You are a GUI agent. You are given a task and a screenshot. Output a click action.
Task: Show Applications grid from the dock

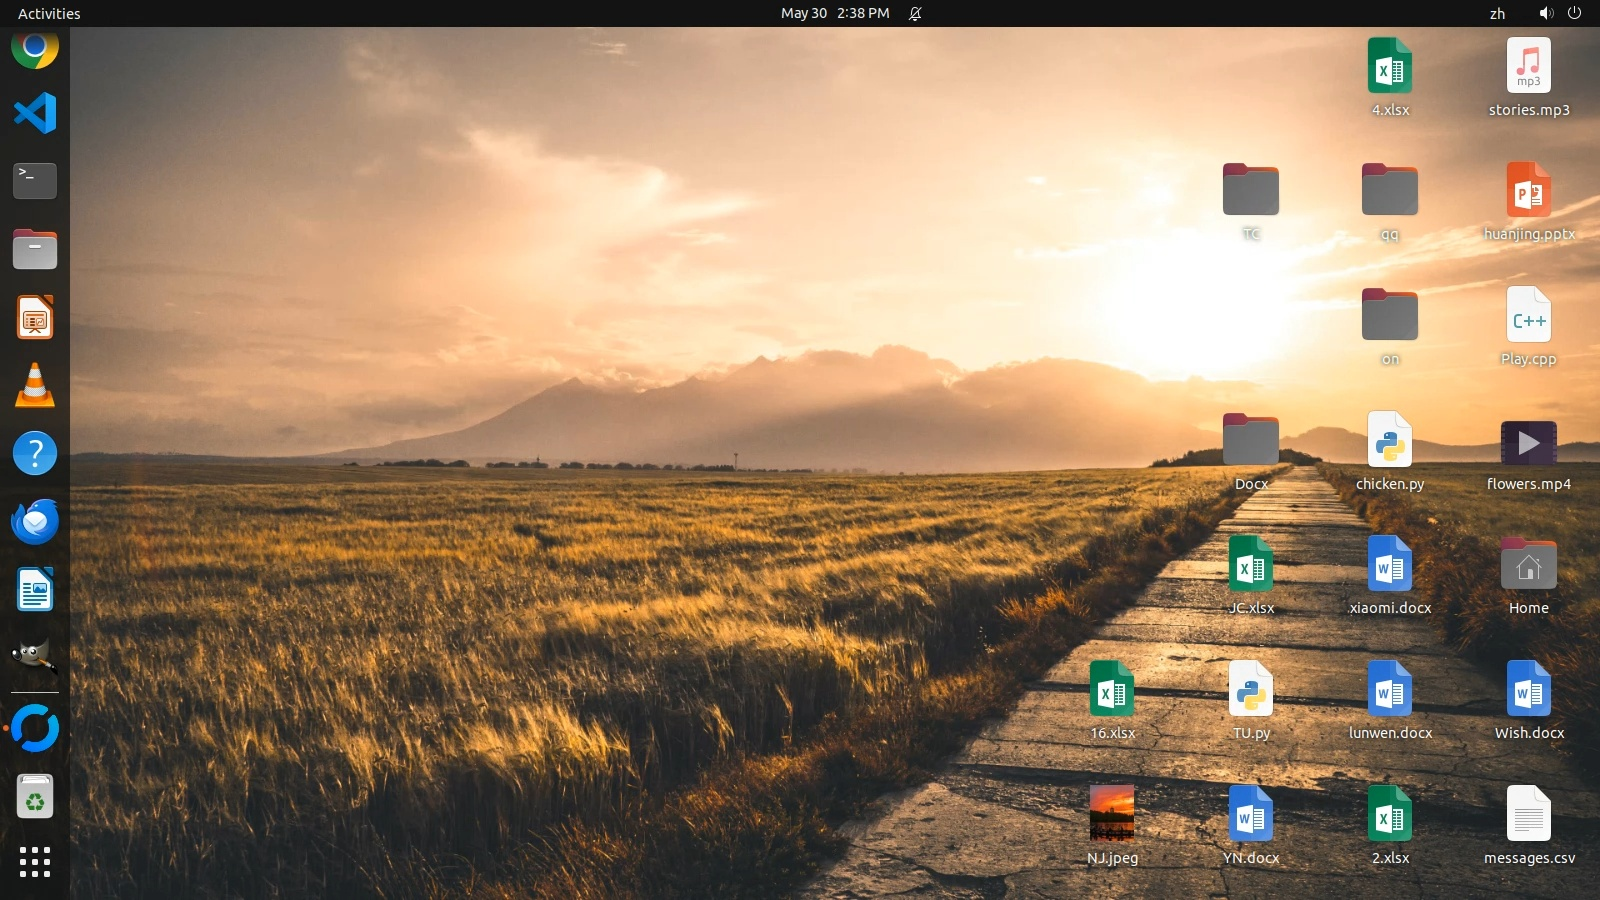35,862
